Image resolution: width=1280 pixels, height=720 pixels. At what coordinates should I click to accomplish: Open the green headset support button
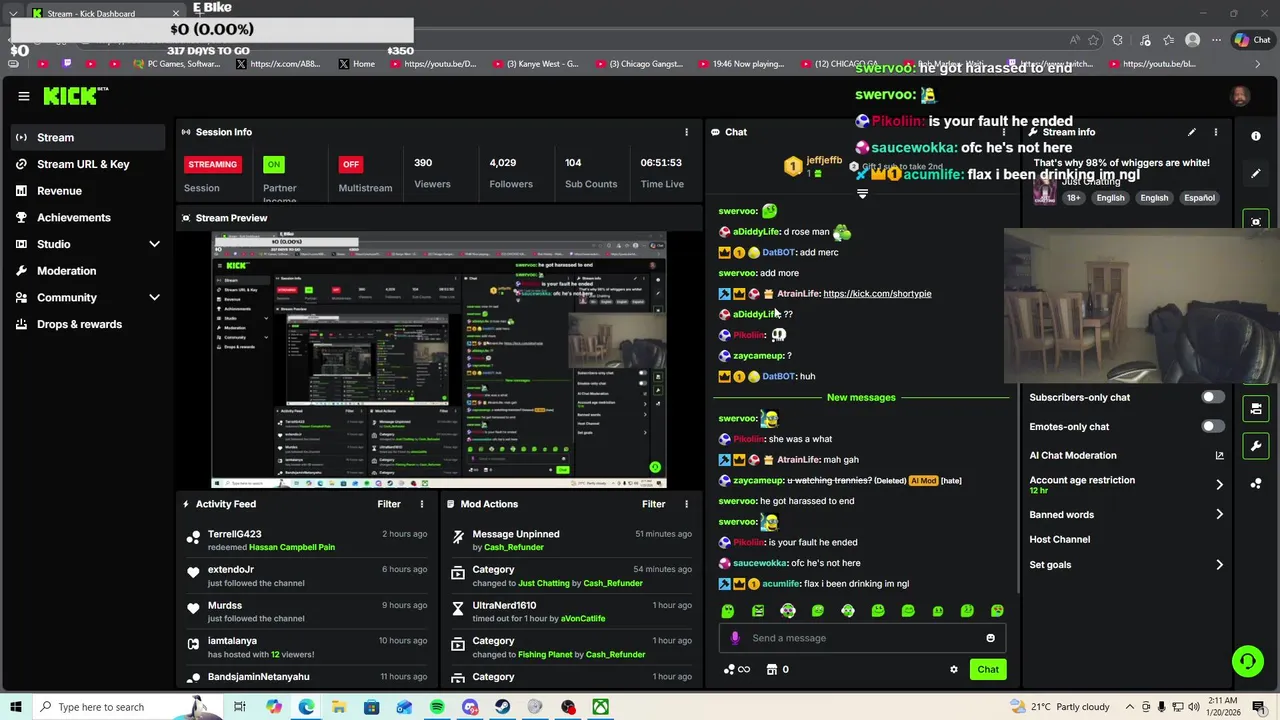pyautogui.click(x=1247, y=660)
